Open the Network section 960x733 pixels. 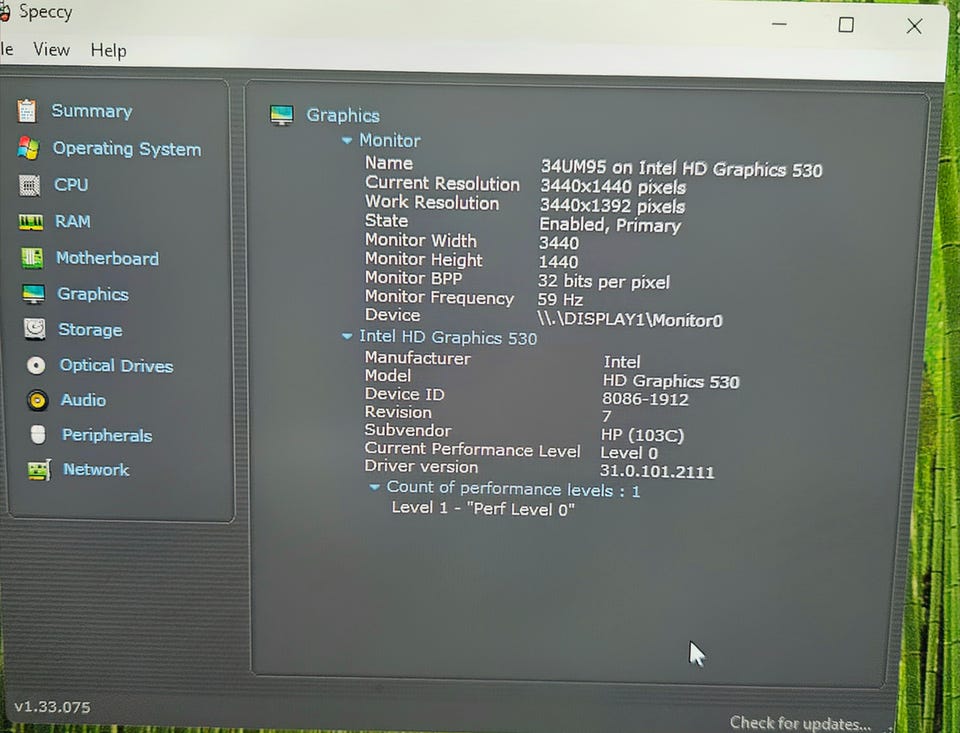96,470
